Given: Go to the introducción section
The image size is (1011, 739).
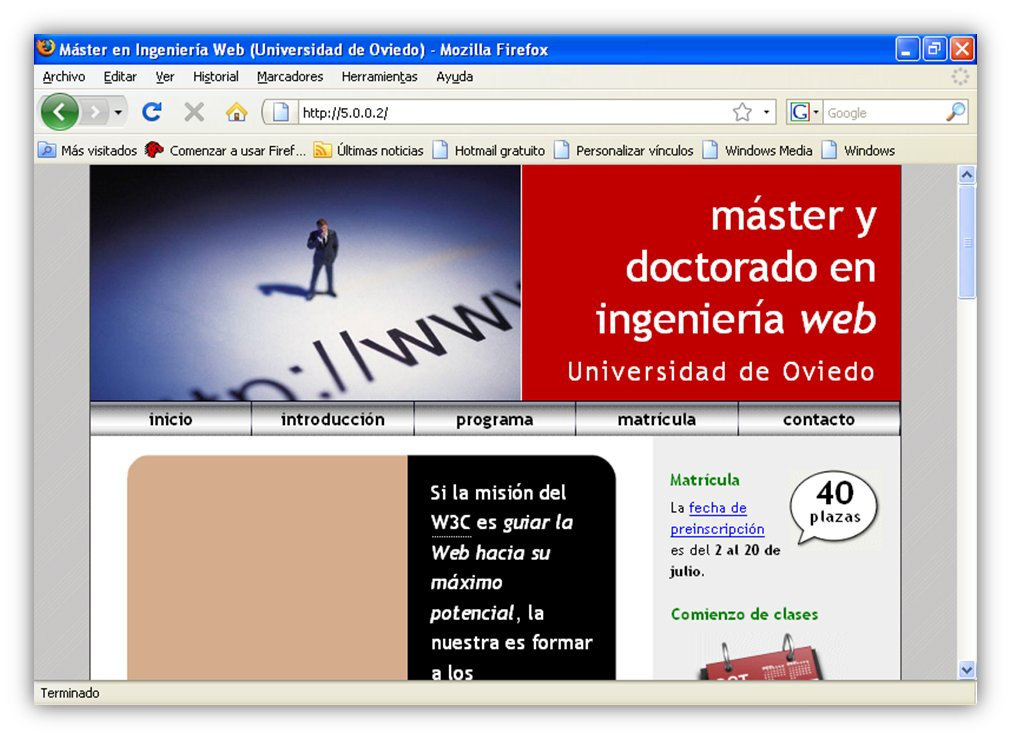Looking at the screenshot, I should pyautogui.click(x=333, y=419).
